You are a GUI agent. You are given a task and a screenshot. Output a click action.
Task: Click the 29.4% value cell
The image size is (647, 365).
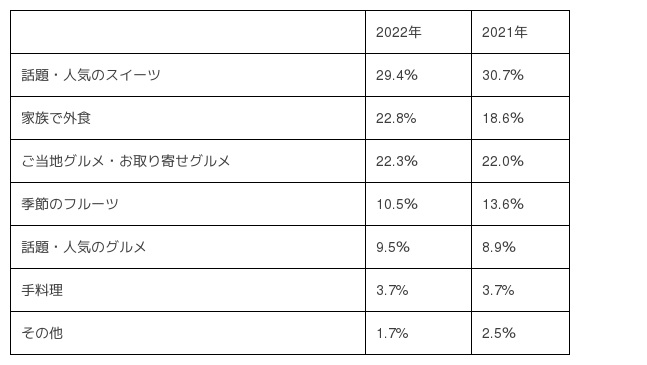[x=418, y=75]
